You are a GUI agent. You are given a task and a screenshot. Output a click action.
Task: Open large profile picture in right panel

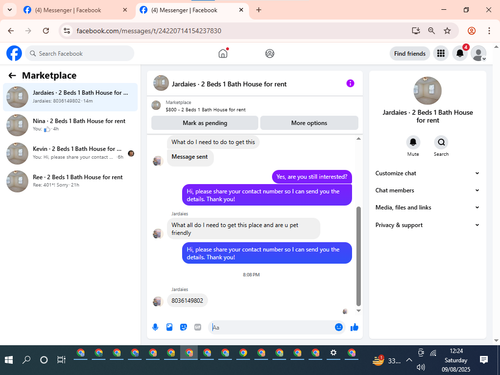[x=427, y=91]
